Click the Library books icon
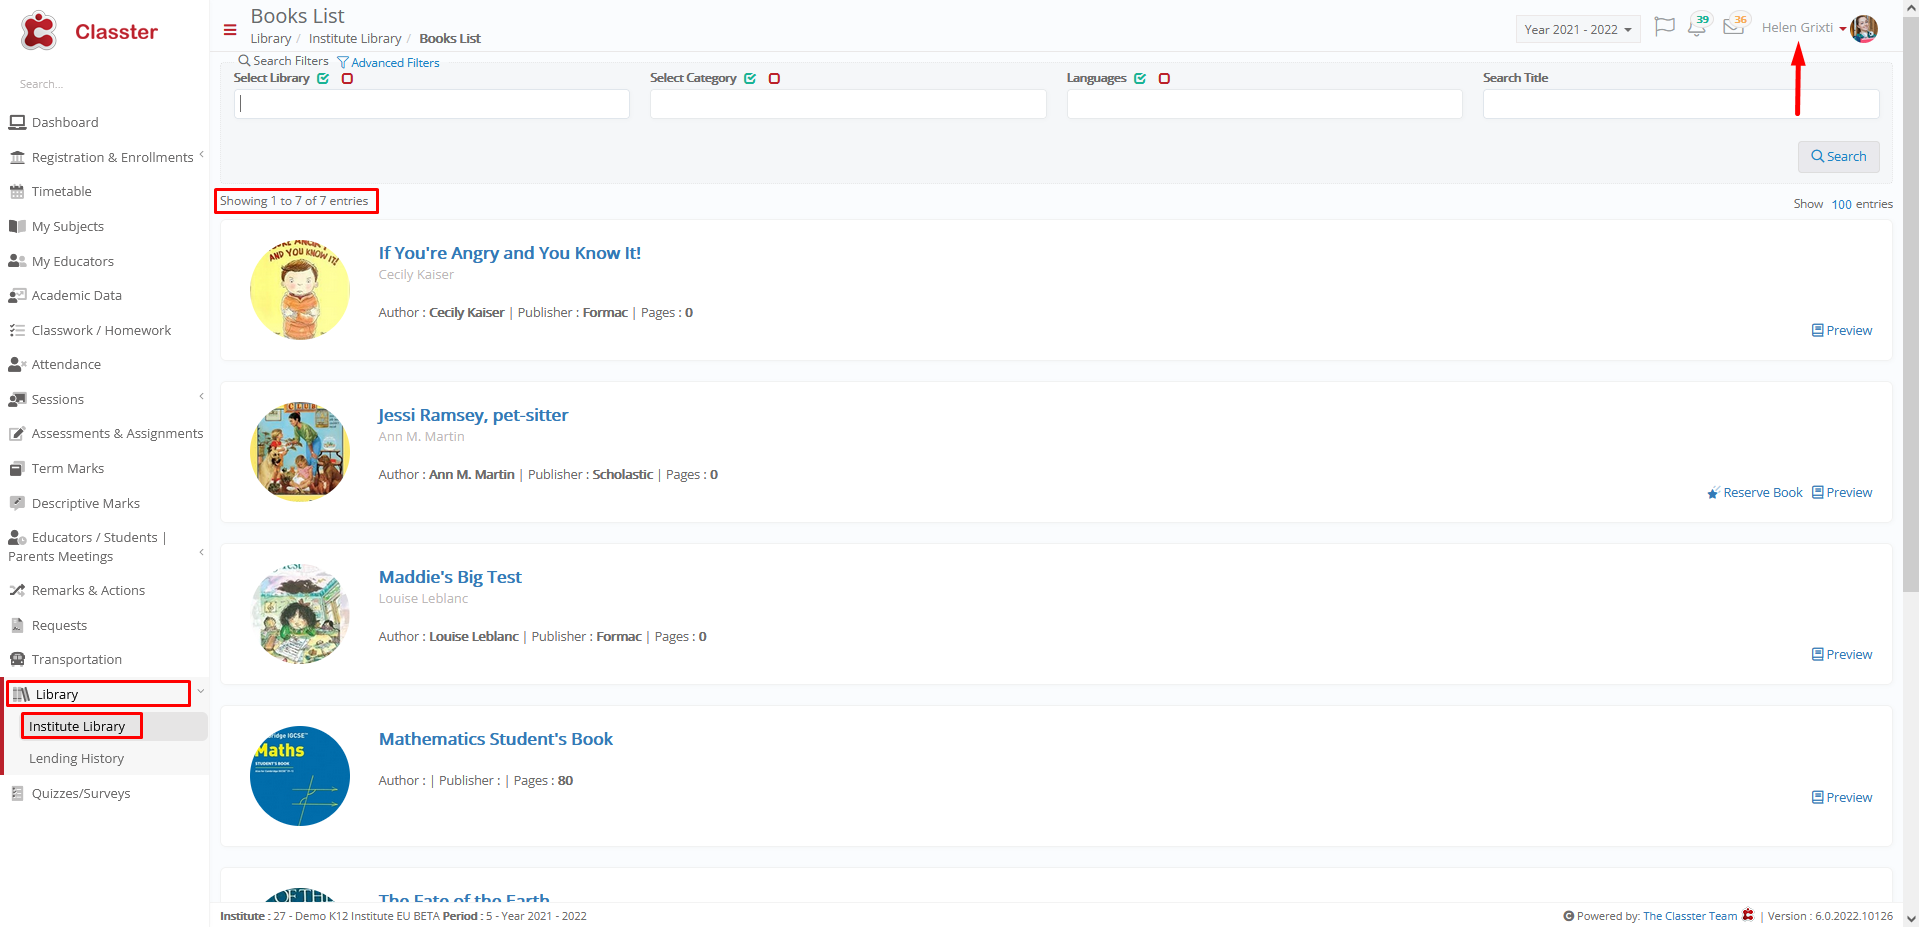 click(x=21, y=694)
